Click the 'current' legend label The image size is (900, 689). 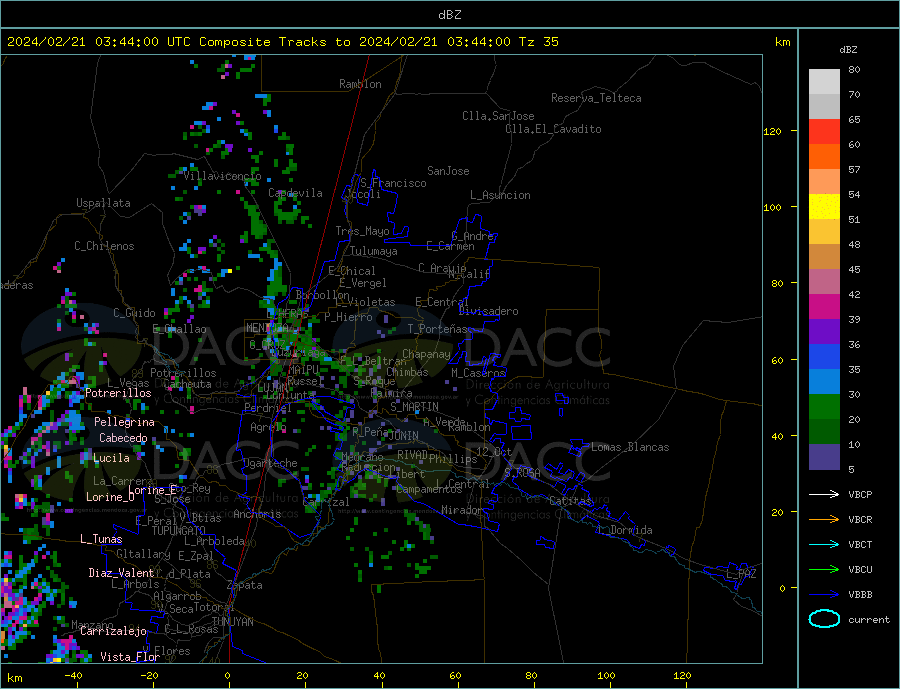coord(869,620)
